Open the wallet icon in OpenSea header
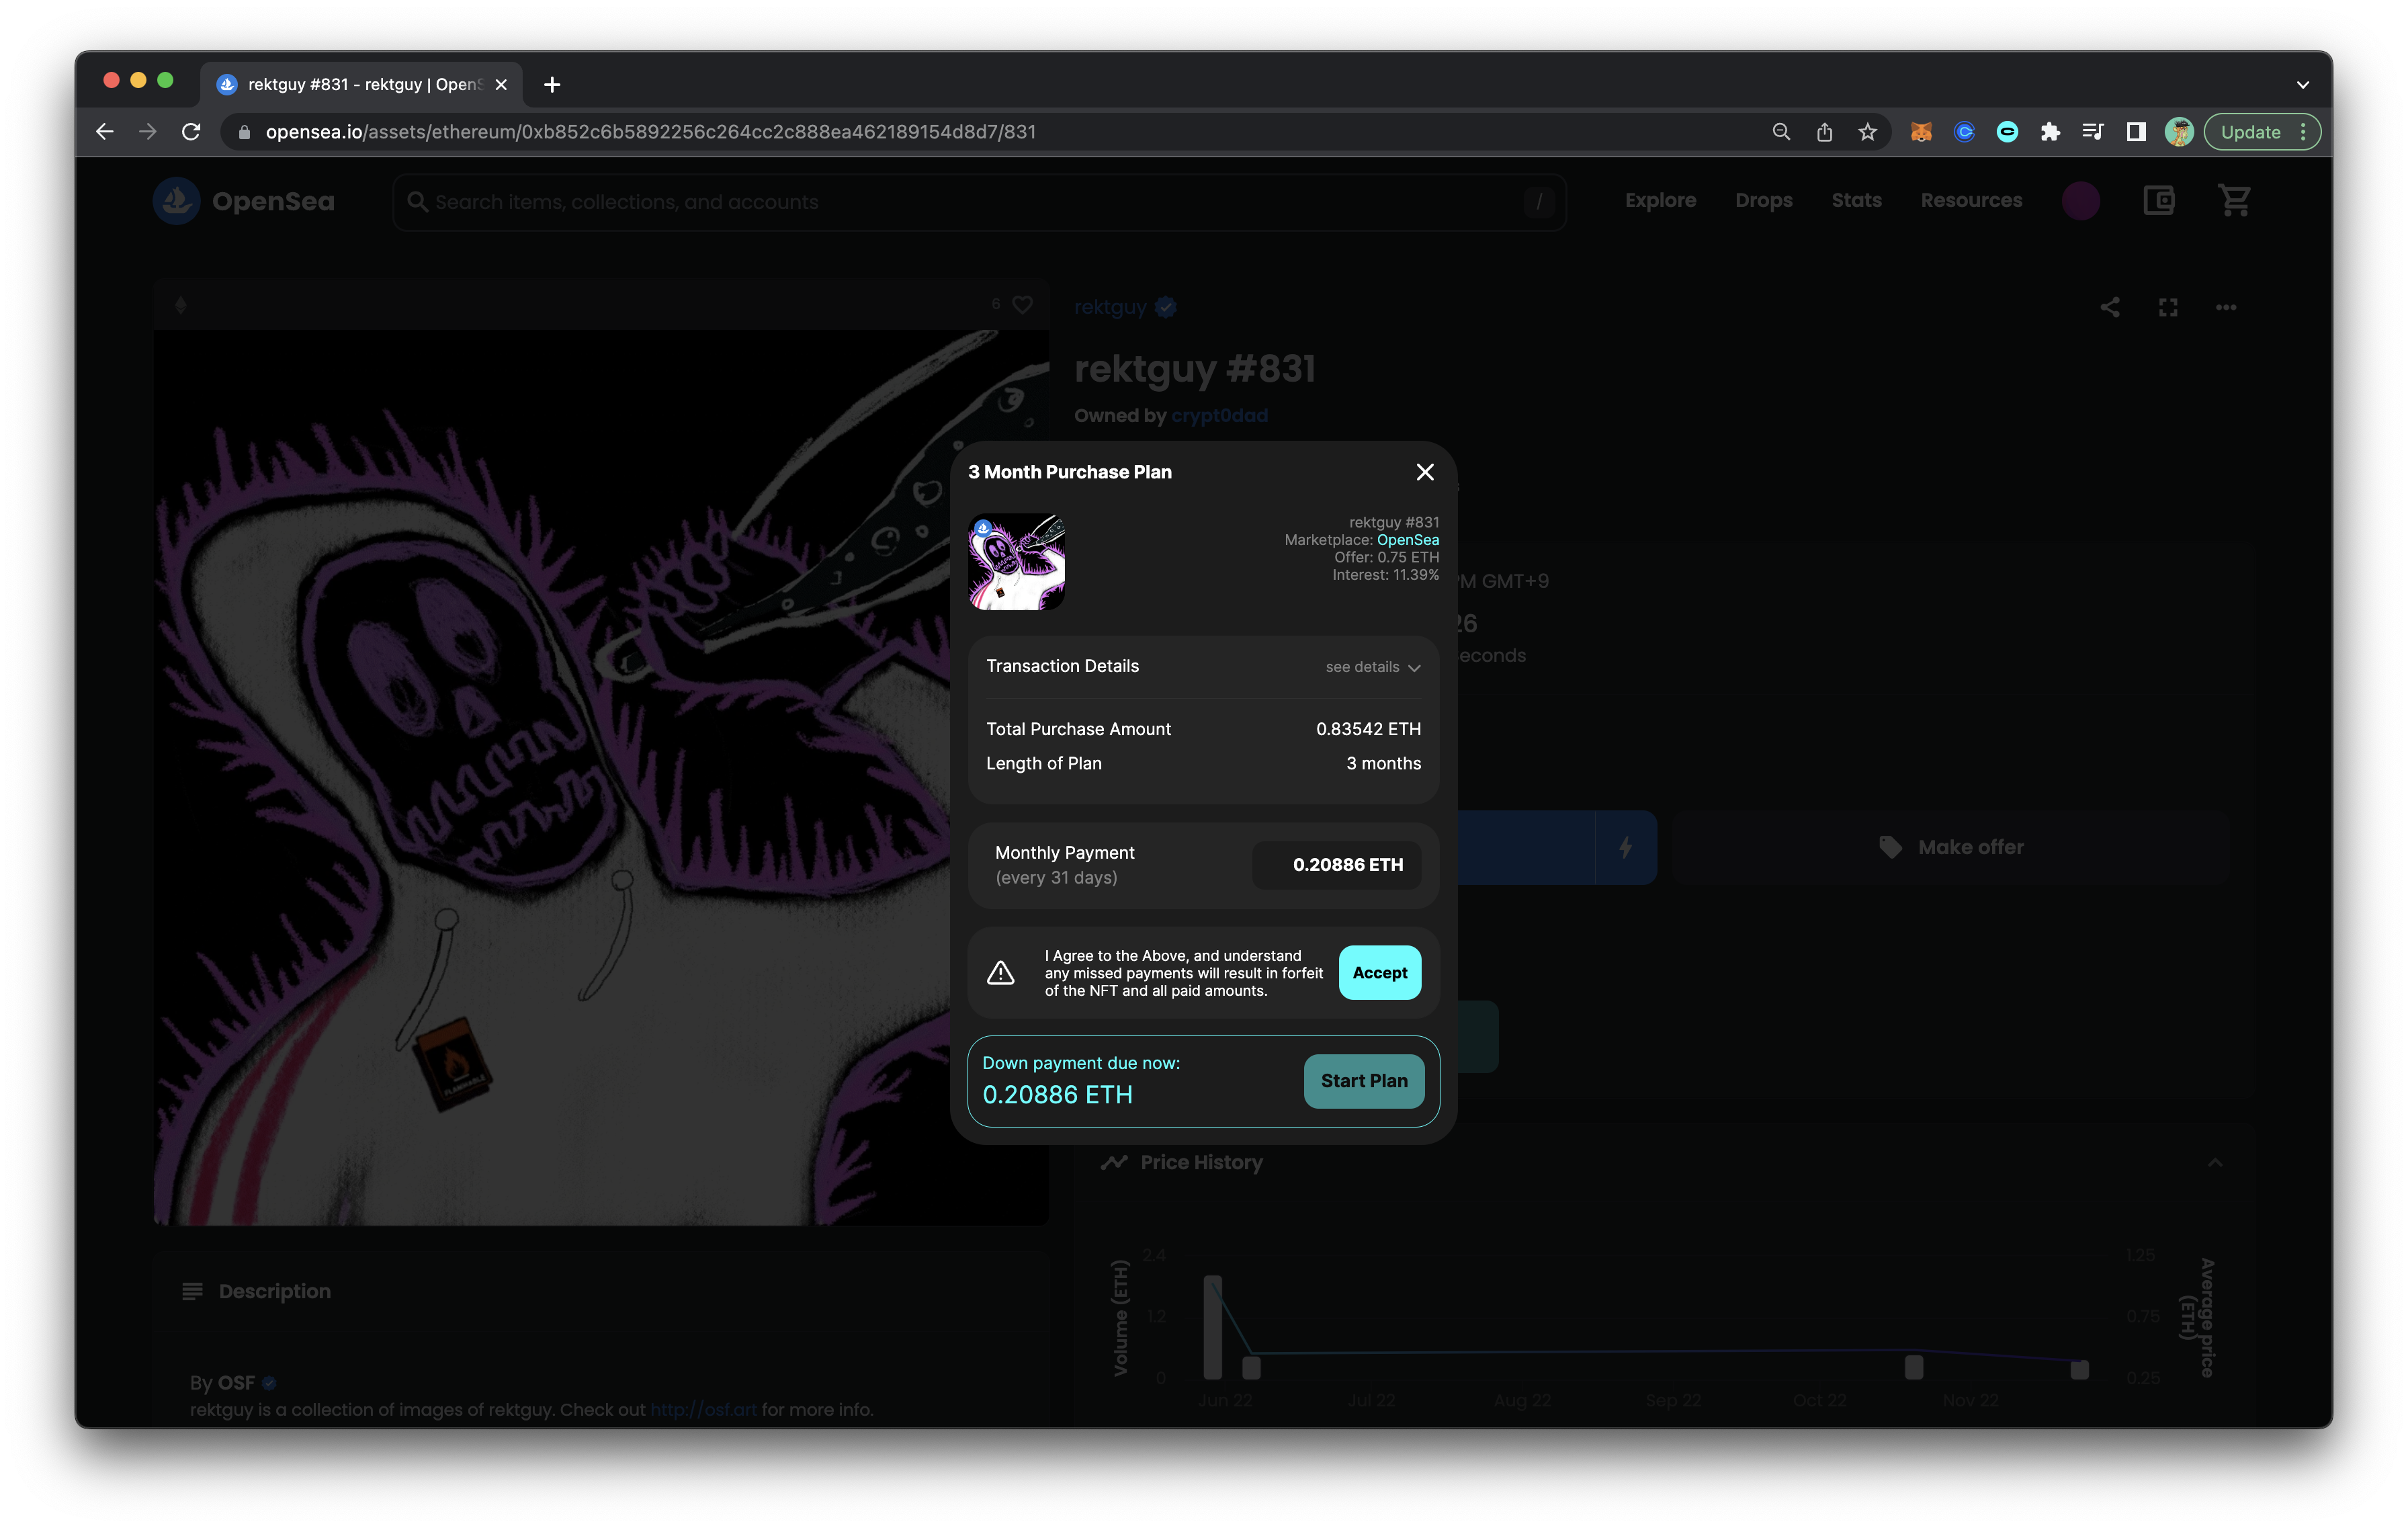This screenshot has width=2408, height=1528. [2159, 201]
